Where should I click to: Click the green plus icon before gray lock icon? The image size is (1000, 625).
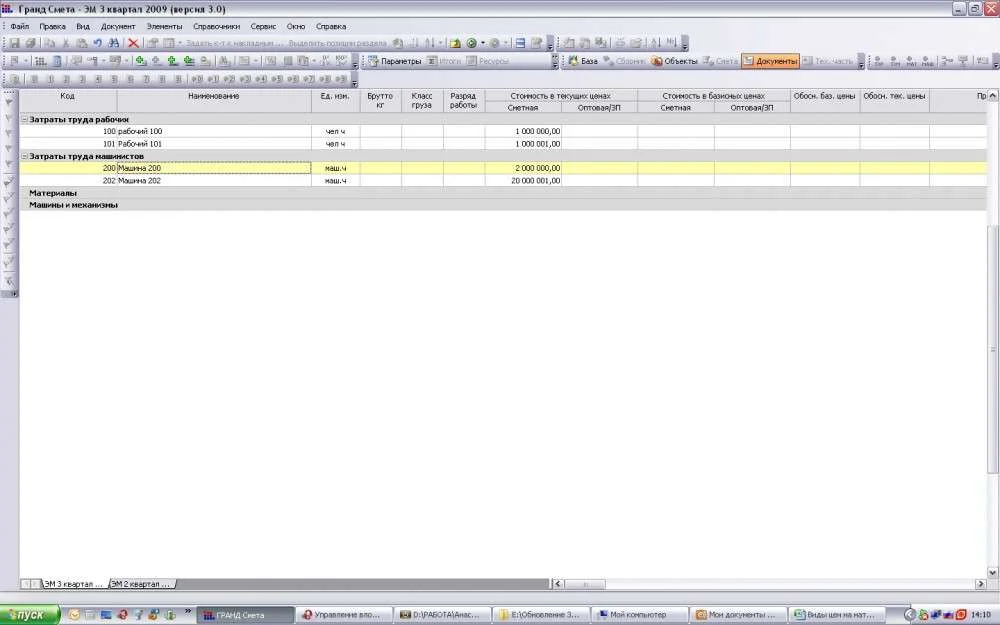pyautogui.click(x=189, y=61)
